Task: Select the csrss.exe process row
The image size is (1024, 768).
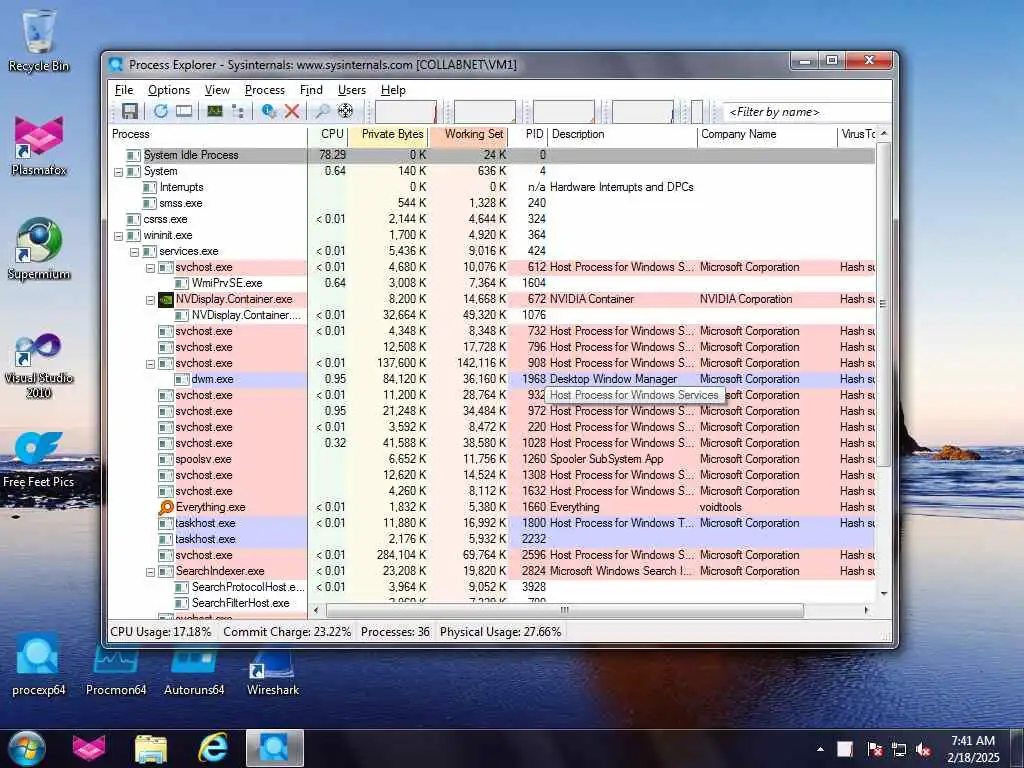Action: [491, 219]
